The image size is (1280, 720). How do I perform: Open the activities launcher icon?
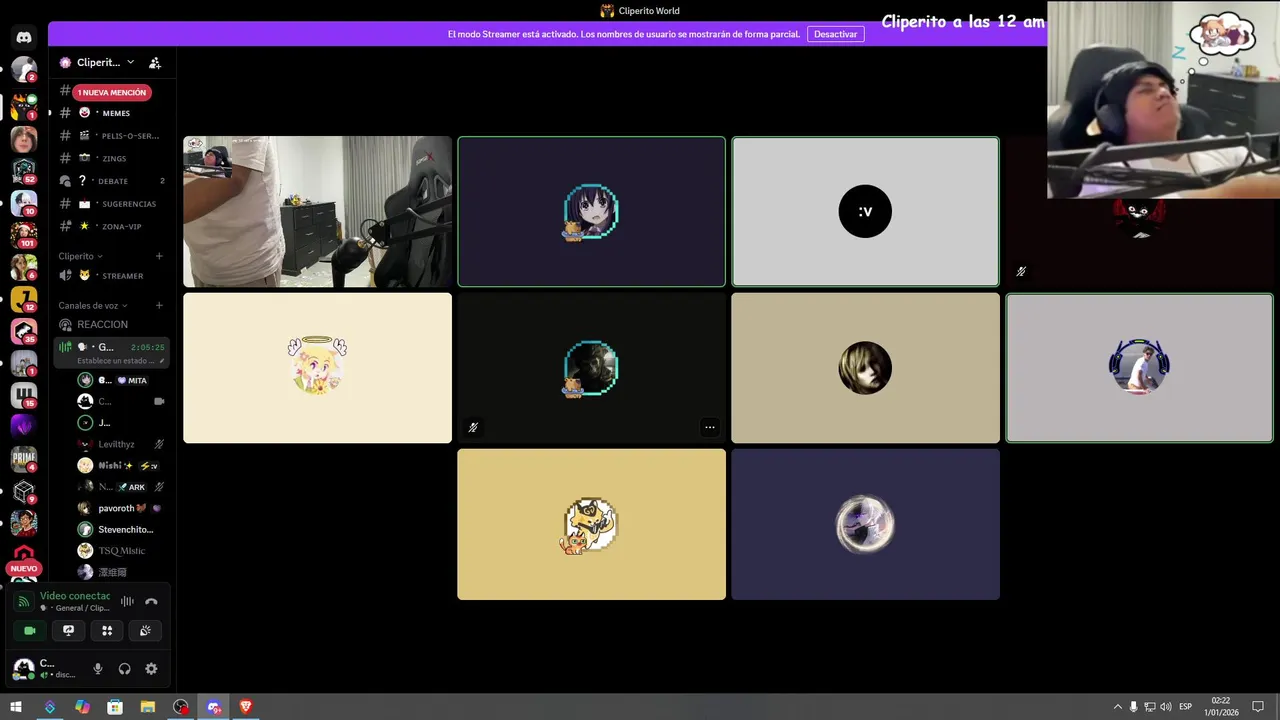click(107, 630)
